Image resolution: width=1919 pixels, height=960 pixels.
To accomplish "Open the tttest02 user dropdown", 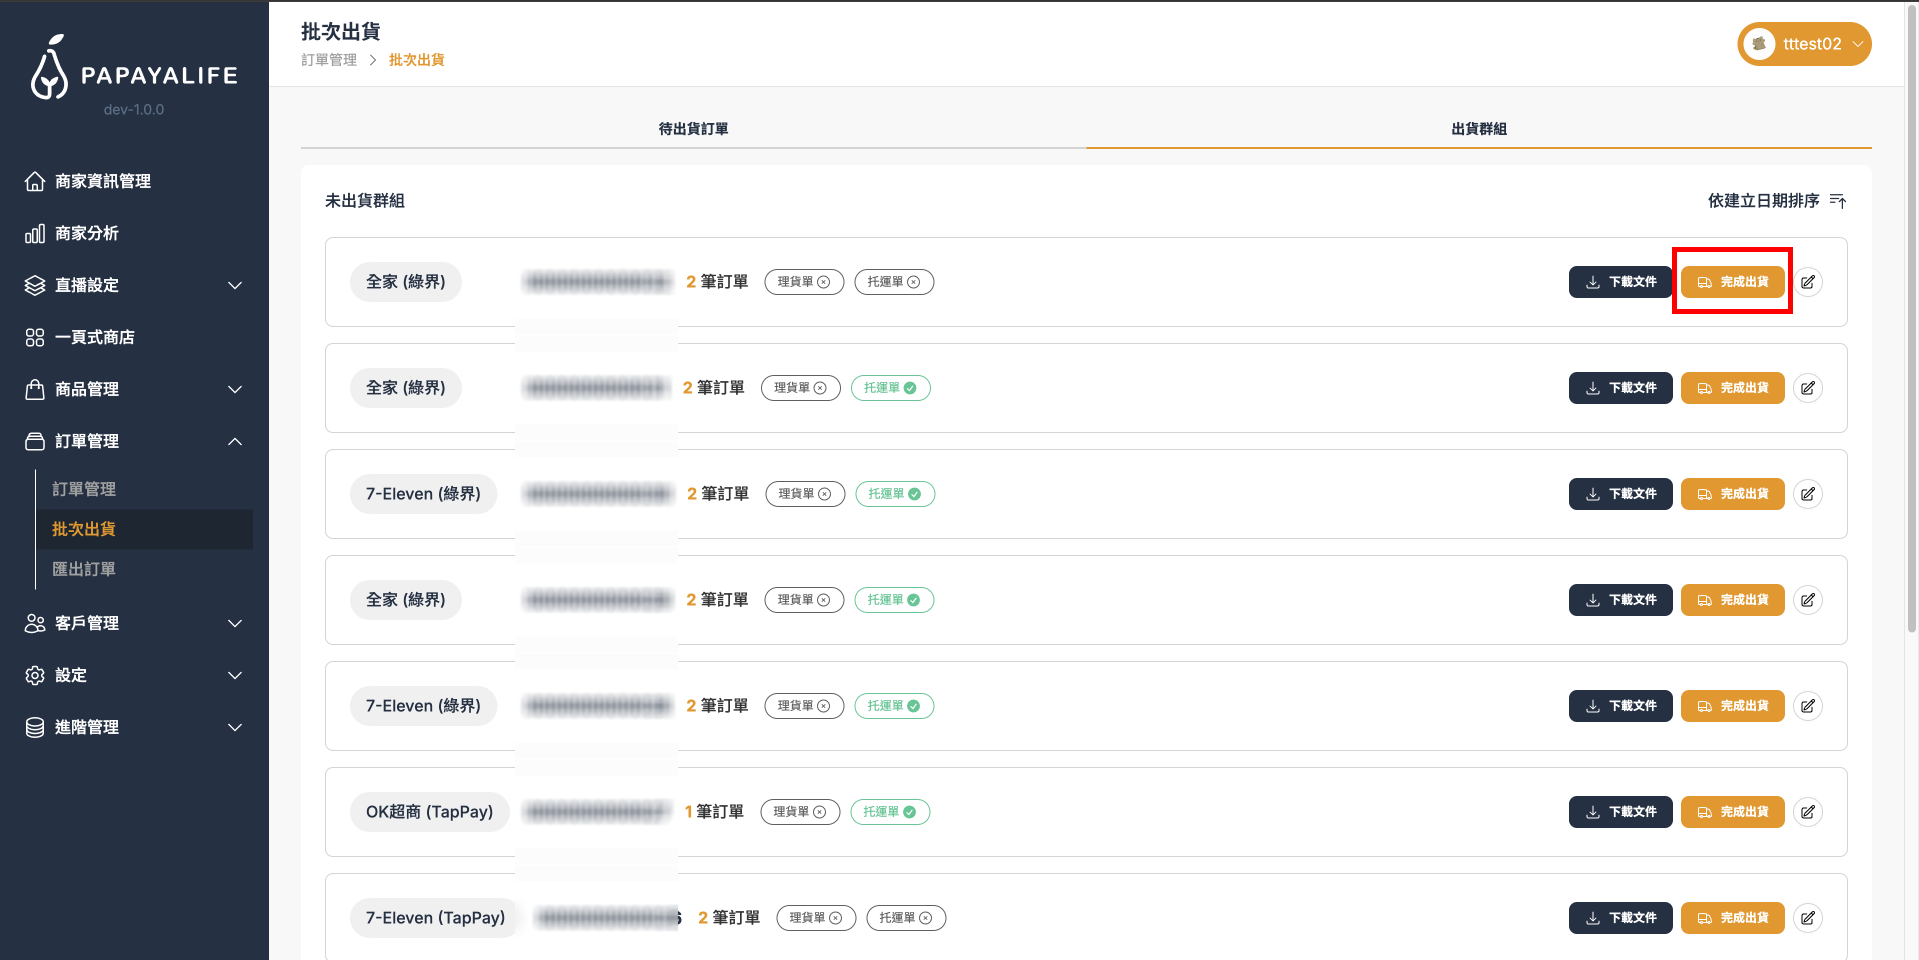I will (x=1803, y=44).
